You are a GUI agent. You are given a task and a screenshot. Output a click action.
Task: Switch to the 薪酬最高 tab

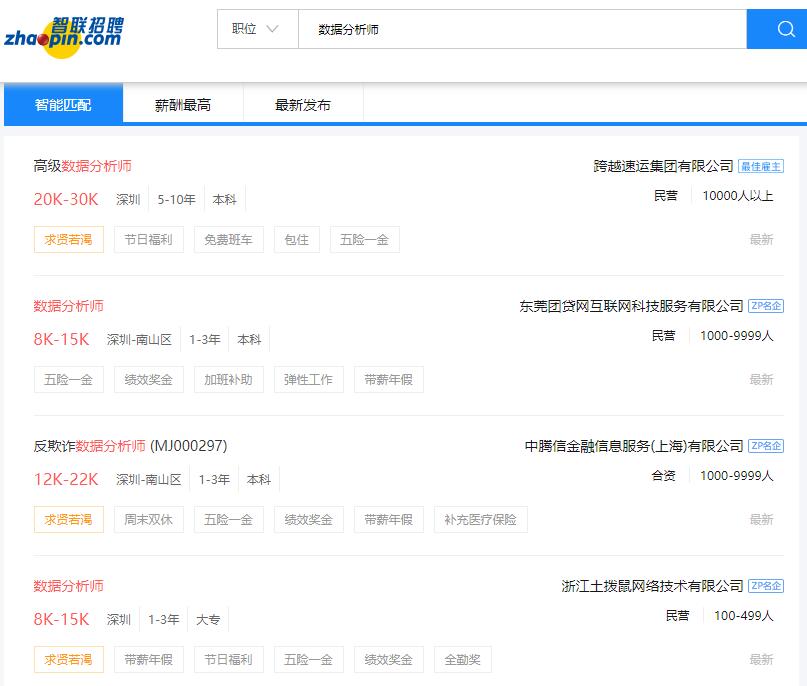[183, 104]
